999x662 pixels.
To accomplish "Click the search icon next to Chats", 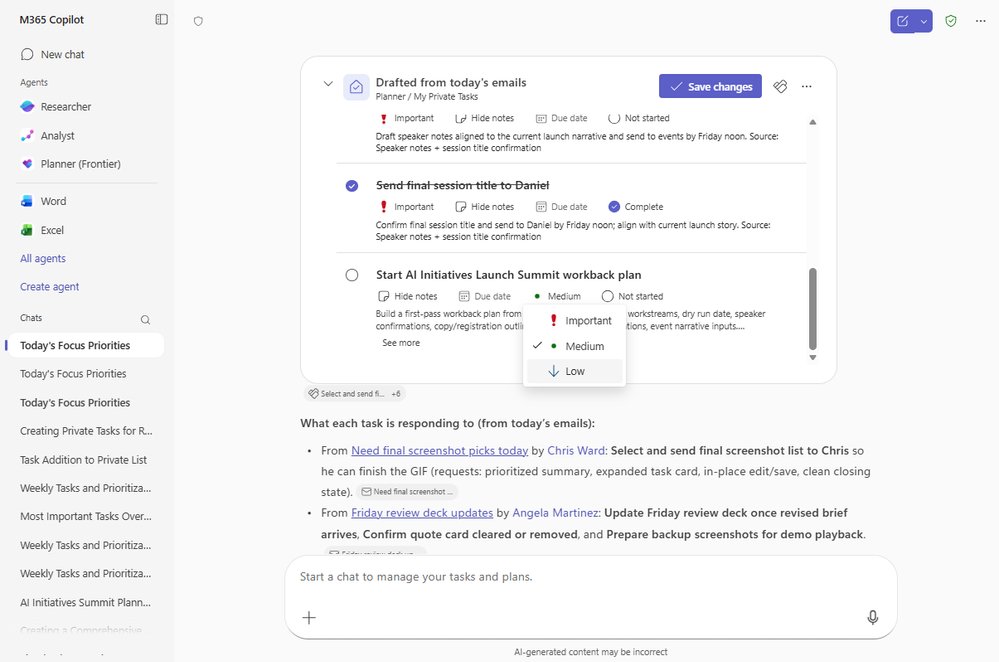I will coord(145,319).
